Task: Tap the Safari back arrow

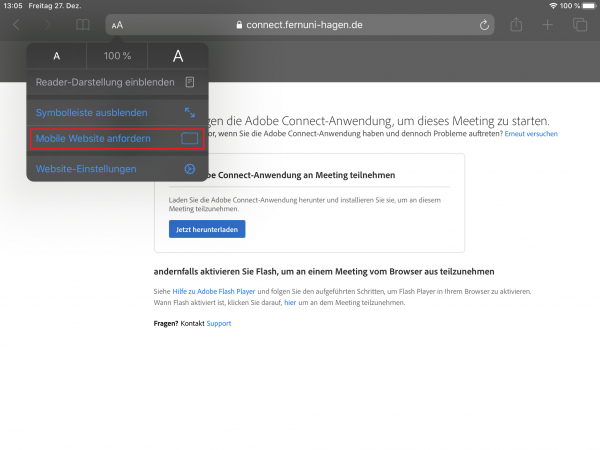Action: 17,24
